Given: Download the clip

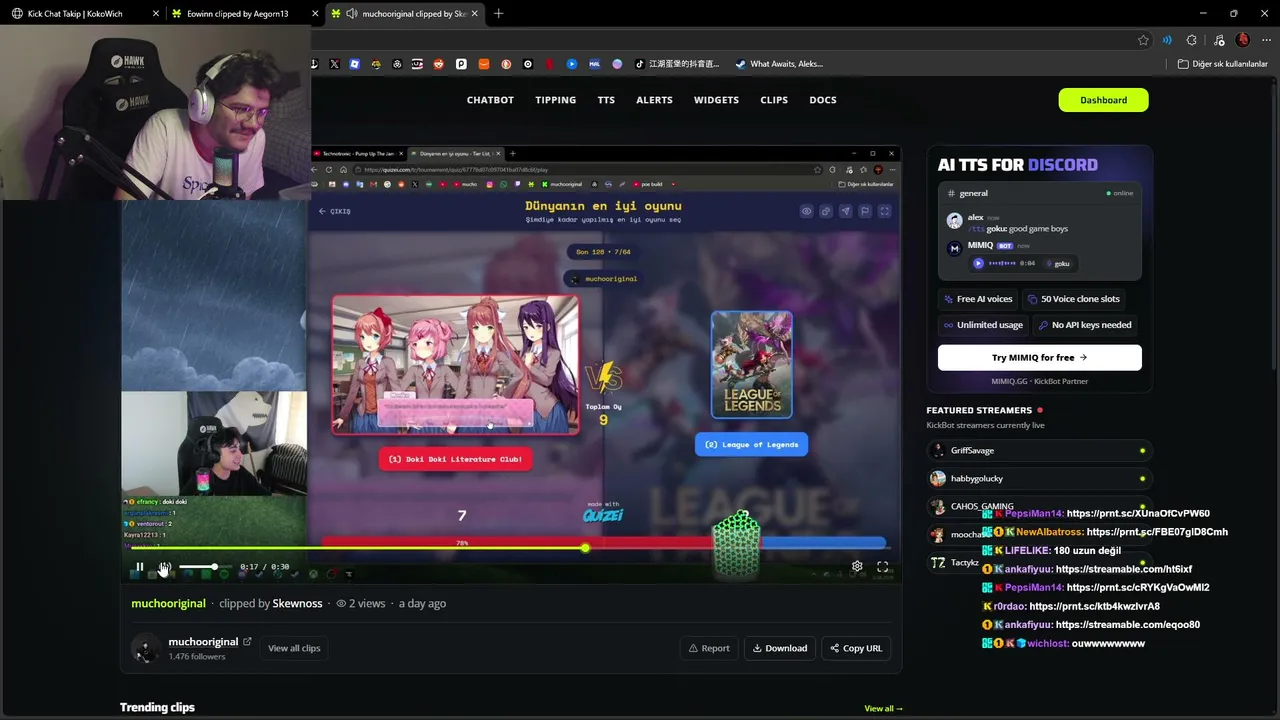Looking at the screenshot, I should coord(780,648).
